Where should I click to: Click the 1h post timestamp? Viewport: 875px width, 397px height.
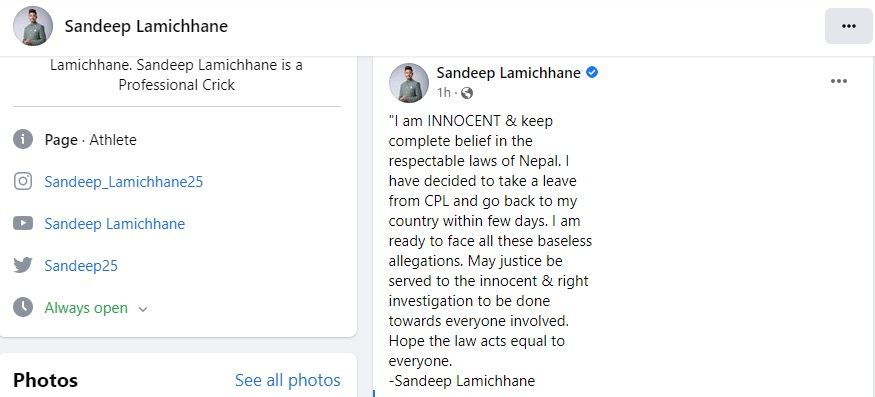click(444, 93)
